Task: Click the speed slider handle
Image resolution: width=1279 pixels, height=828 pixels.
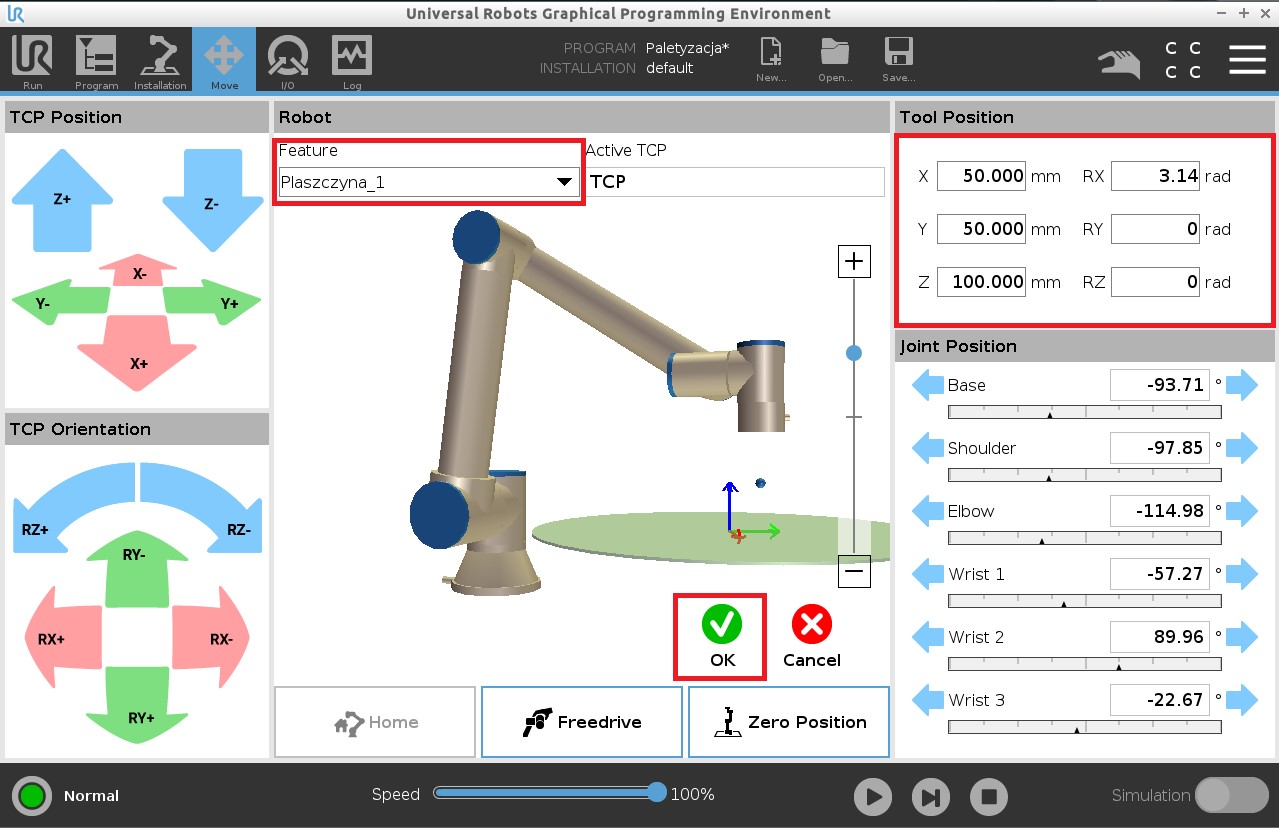Action: click(x=656, y=793)
